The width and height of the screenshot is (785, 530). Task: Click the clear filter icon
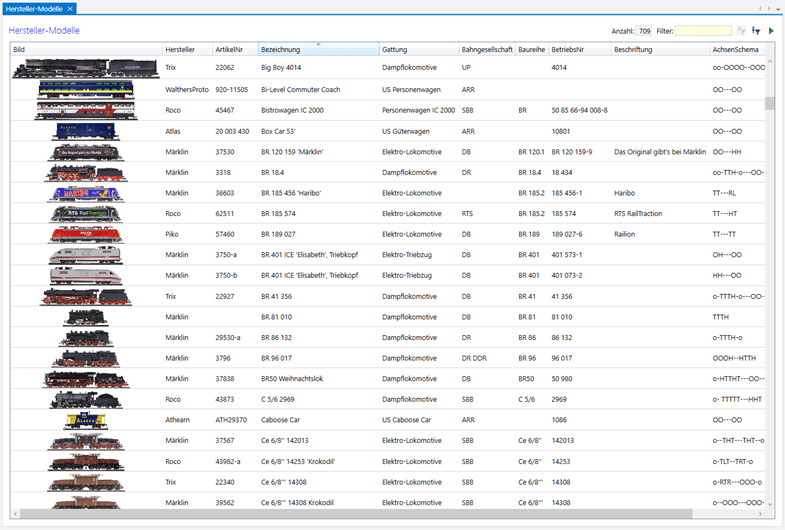(741, 31)
